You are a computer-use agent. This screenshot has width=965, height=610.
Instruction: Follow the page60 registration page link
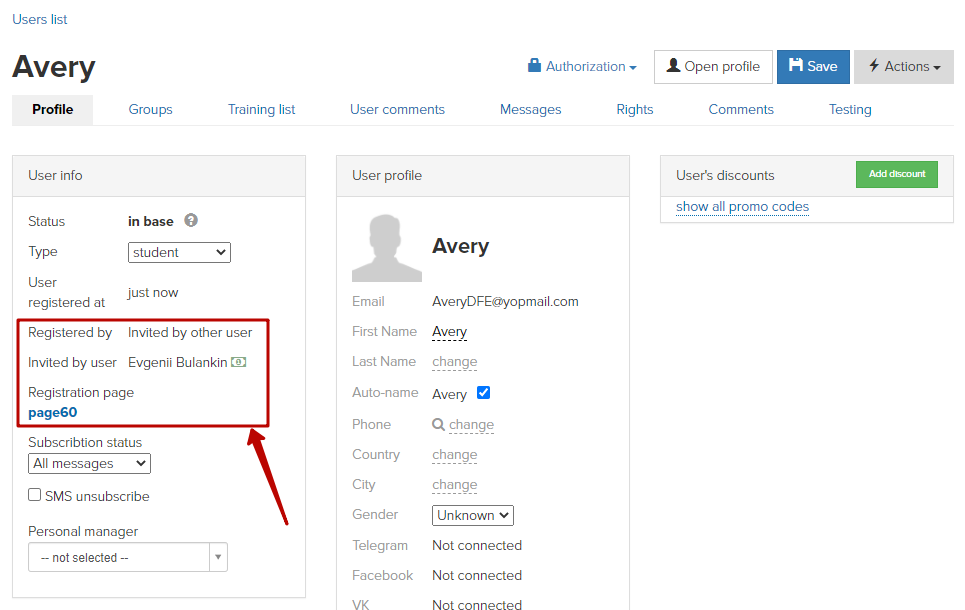click(x=53, y=412)
